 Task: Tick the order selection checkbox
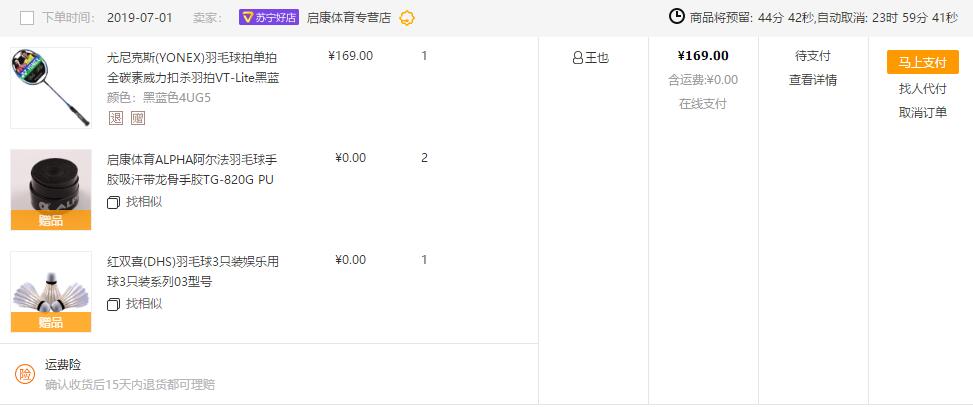coord(27,18)
